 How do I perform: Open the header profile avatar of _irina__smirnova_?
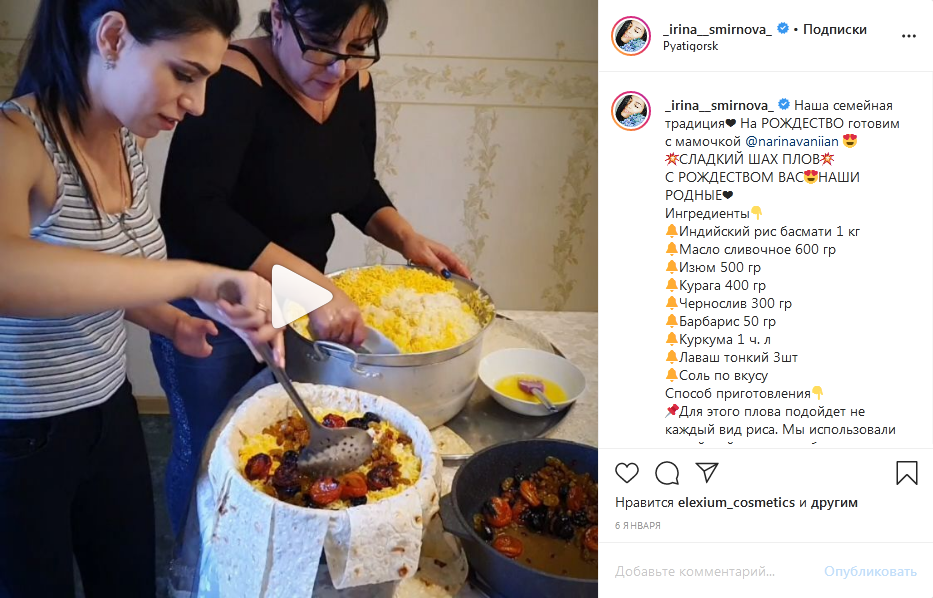(631, 36)
